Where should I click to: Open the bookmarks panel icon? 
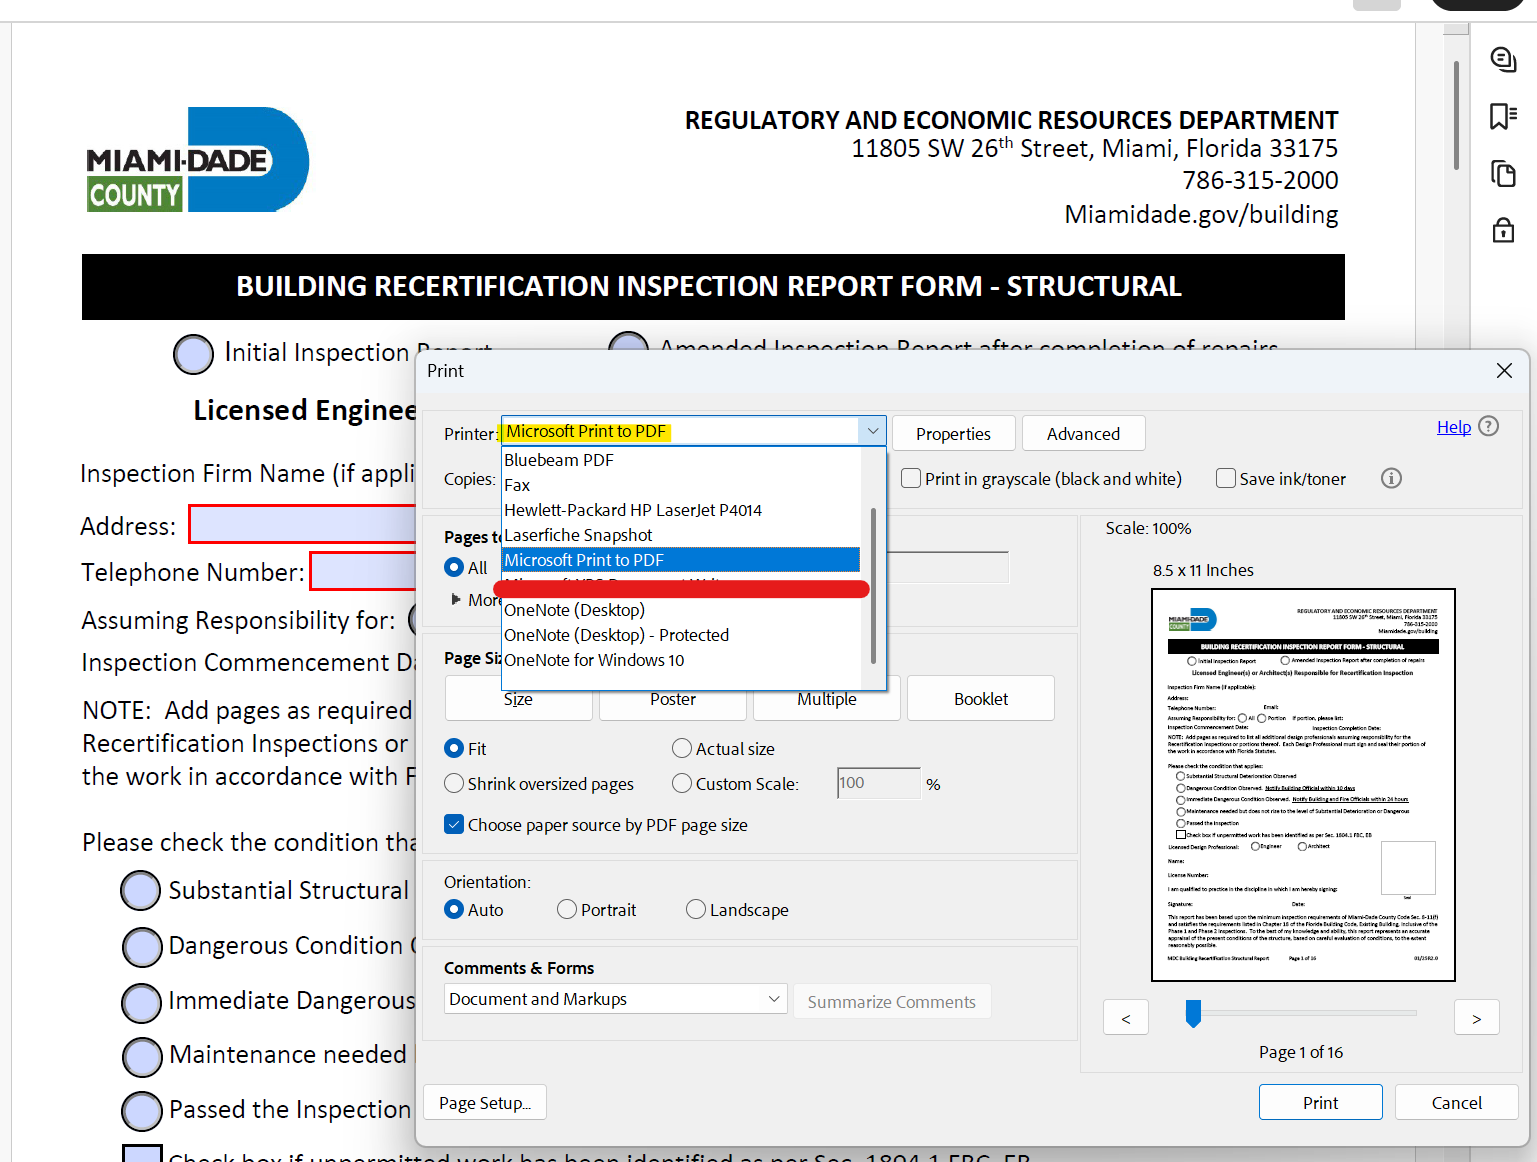(1503, 116)
